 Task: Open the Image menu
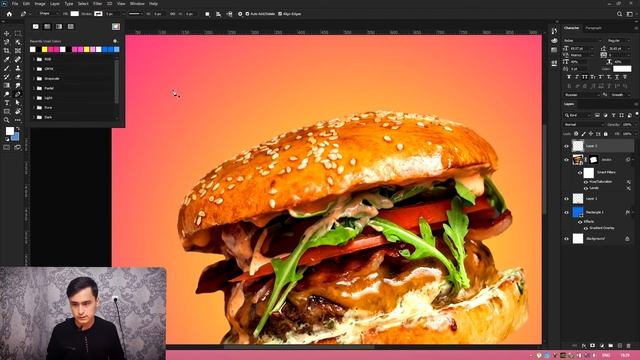(40, 4)
